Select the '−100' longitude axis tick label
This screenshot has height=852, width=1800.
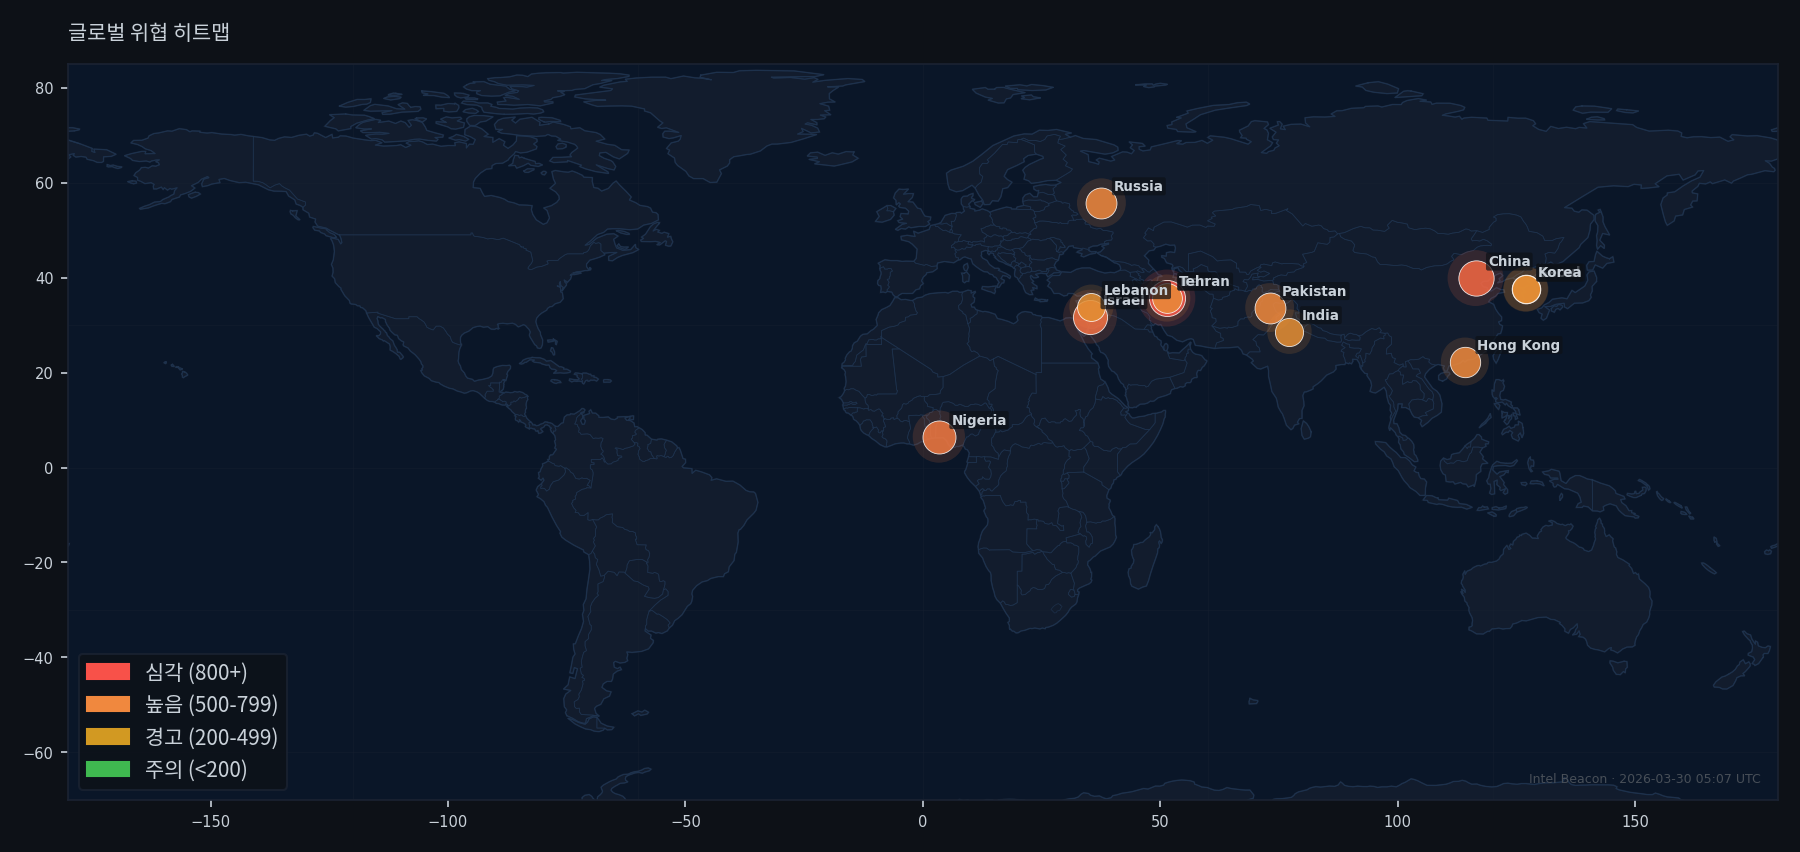point(448,822)
